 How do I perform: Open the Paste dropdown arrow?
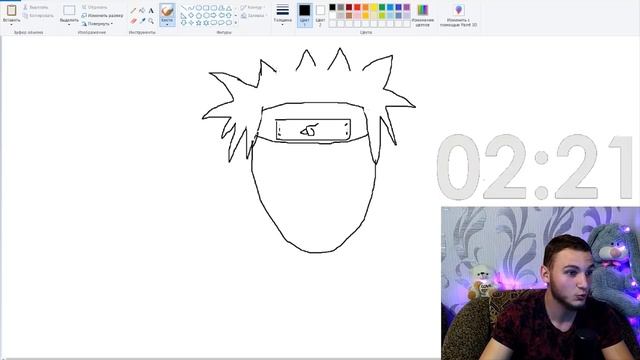(11, 24)
